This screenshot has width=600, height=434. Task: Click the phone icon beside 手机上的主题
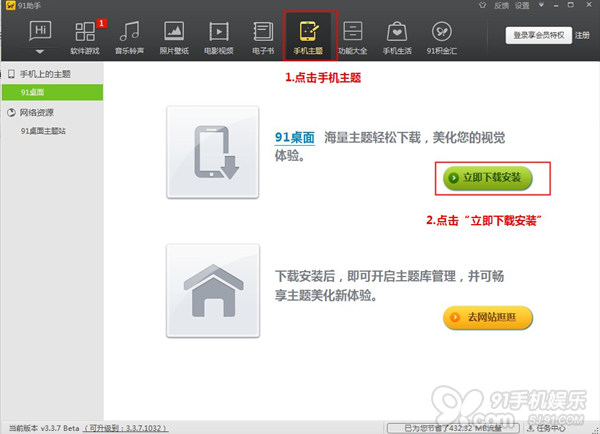pyautogui.click(x=11, y=74)
